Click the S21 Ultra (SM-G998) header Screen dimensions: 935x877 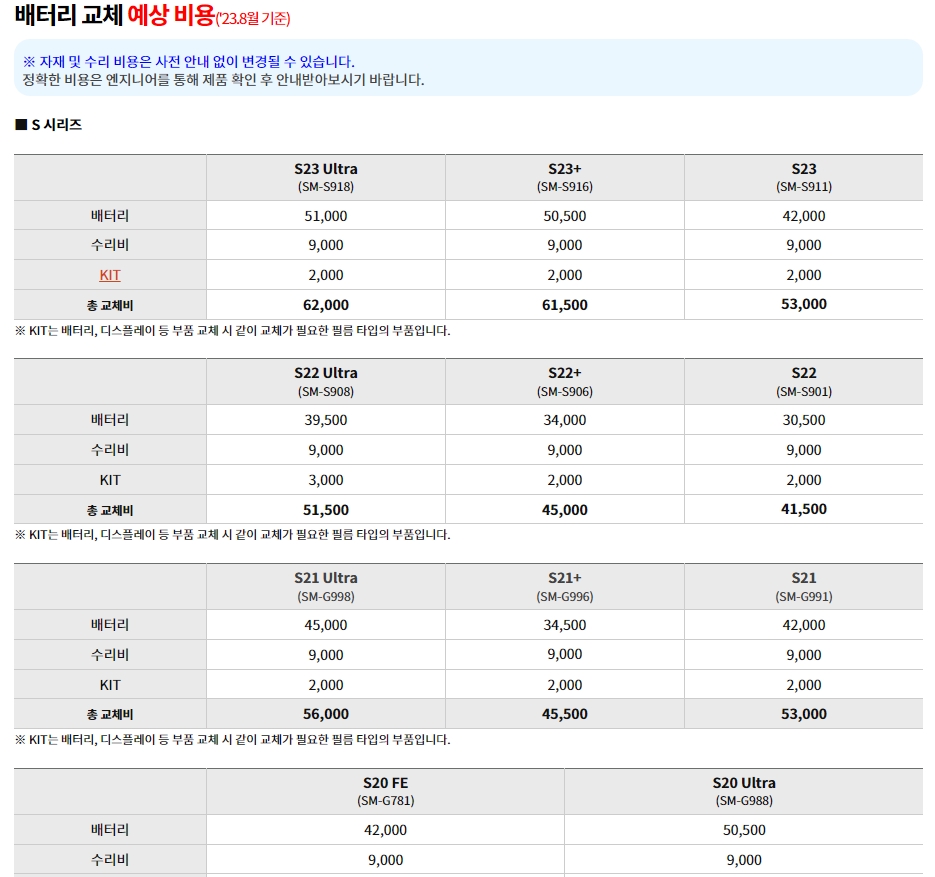[325, 585]
